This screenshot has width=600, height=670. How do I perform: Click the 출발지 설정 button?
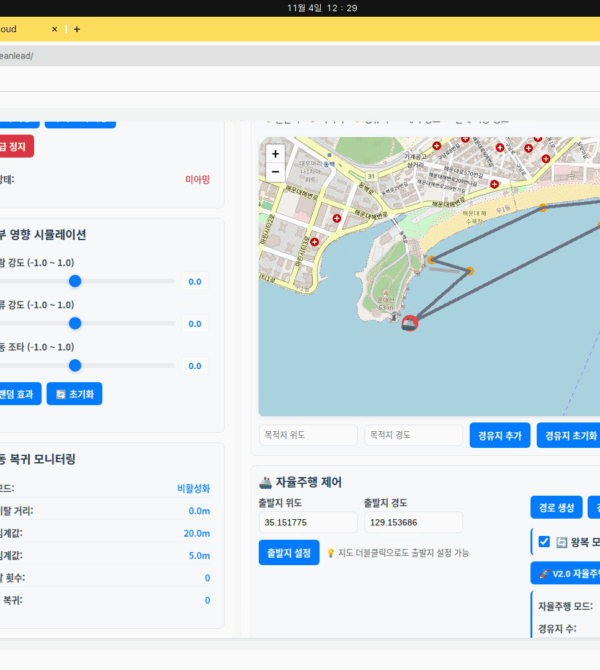(x=288, y=552)
